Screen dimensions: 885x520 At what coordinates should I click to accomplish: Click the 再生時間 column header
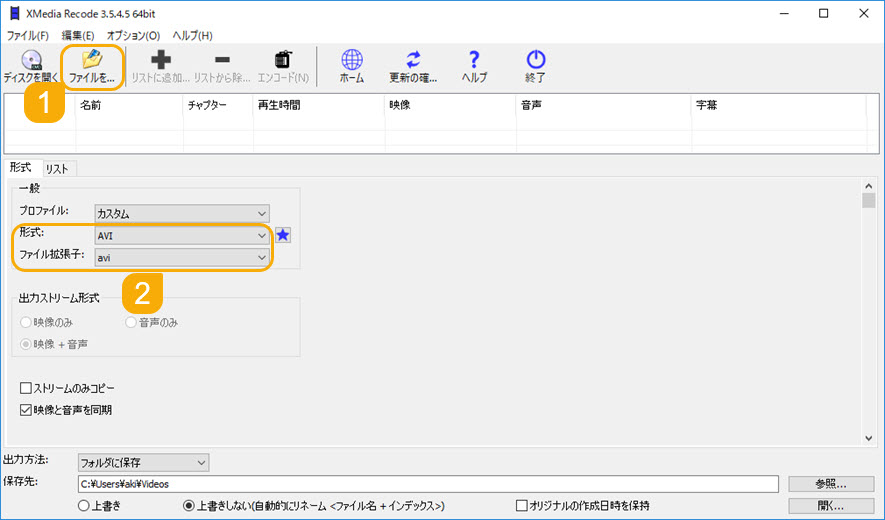tap(319, 105)
